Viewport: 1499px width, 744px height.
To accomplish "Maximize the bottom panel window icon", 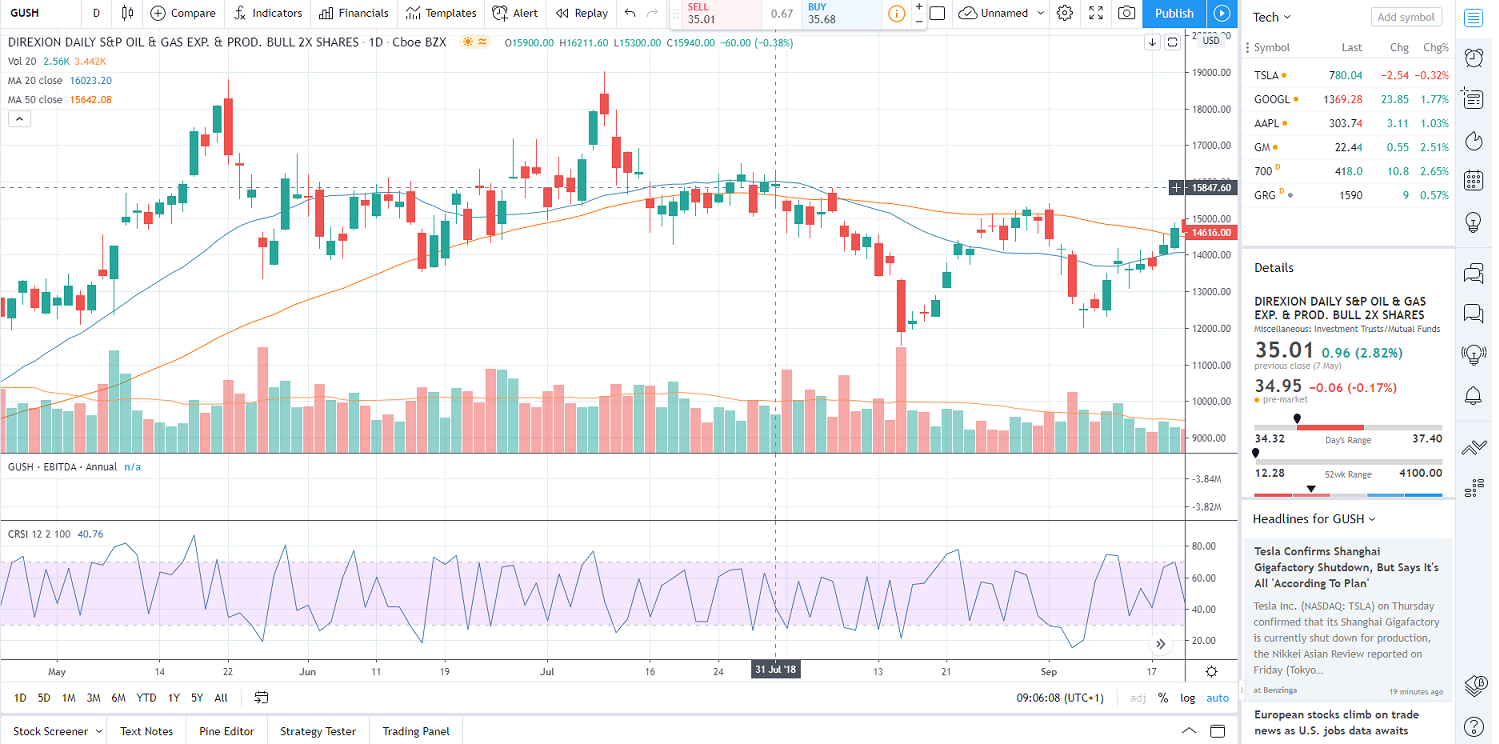I will point(1216,730).
